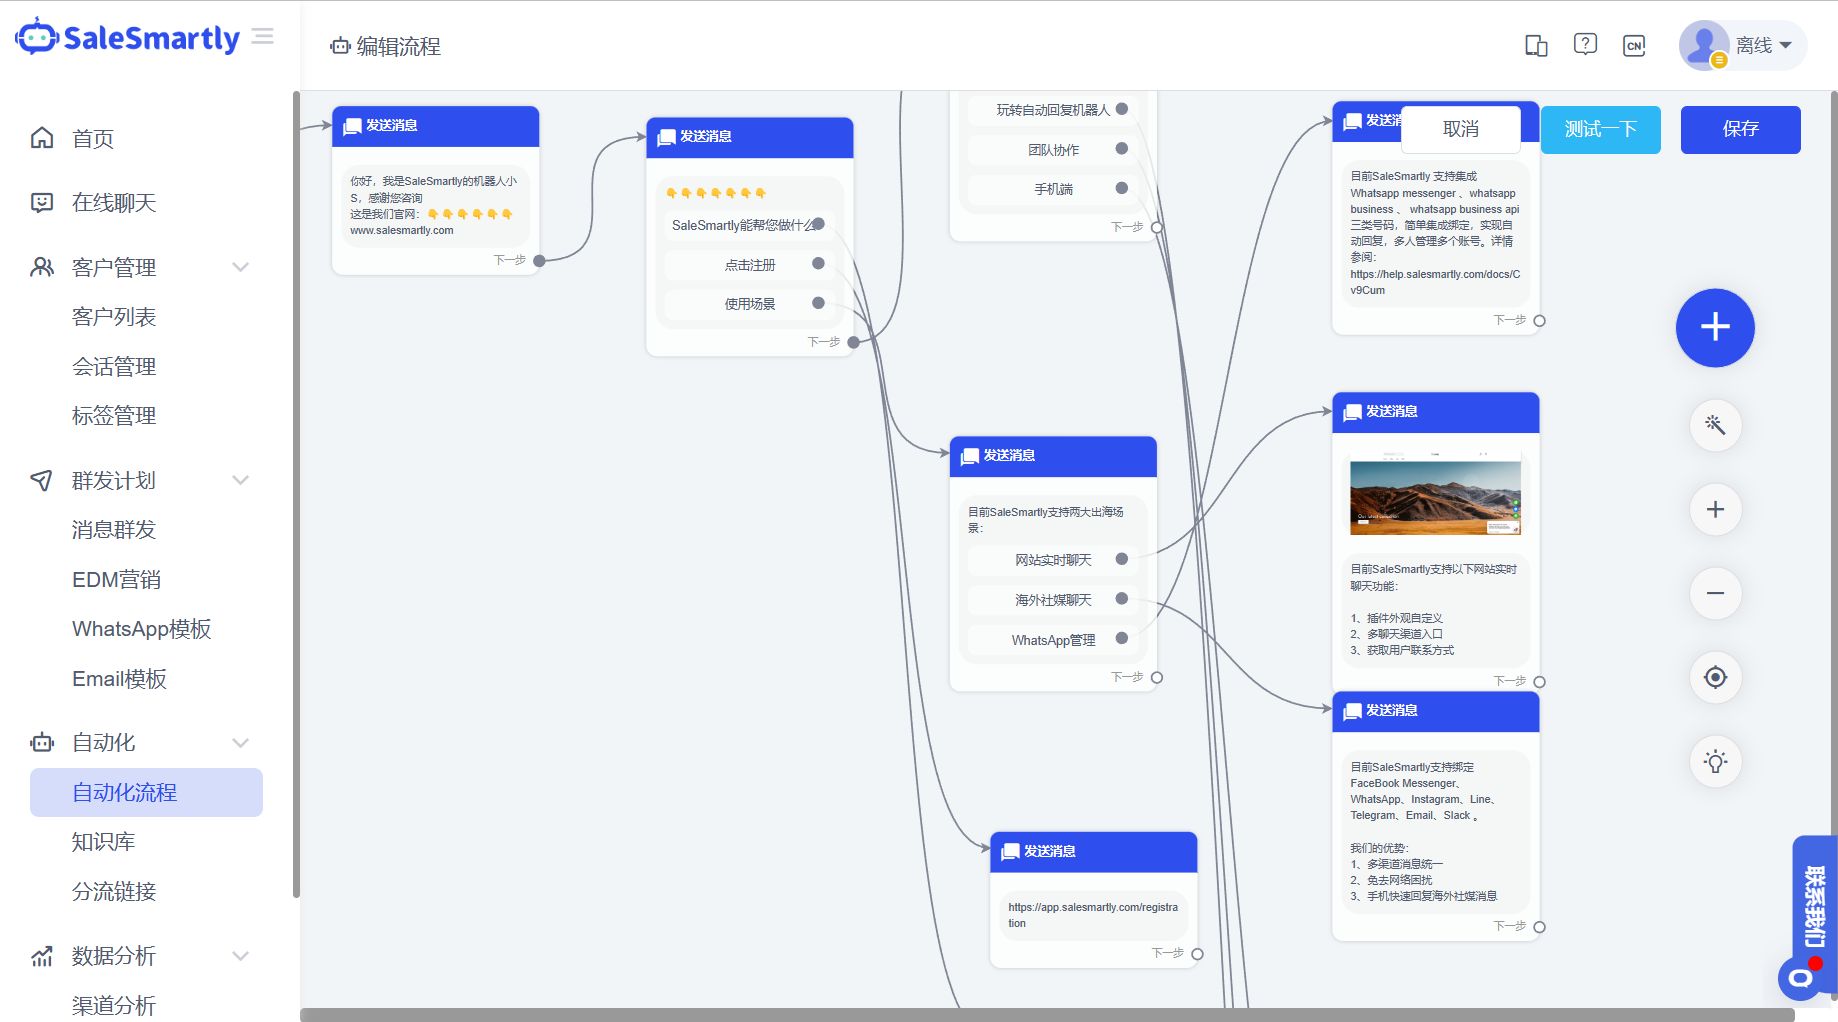Click the help.salesmartly.com docs link text
This screenshot has width=1838, height=1022.
point(1435,282)
